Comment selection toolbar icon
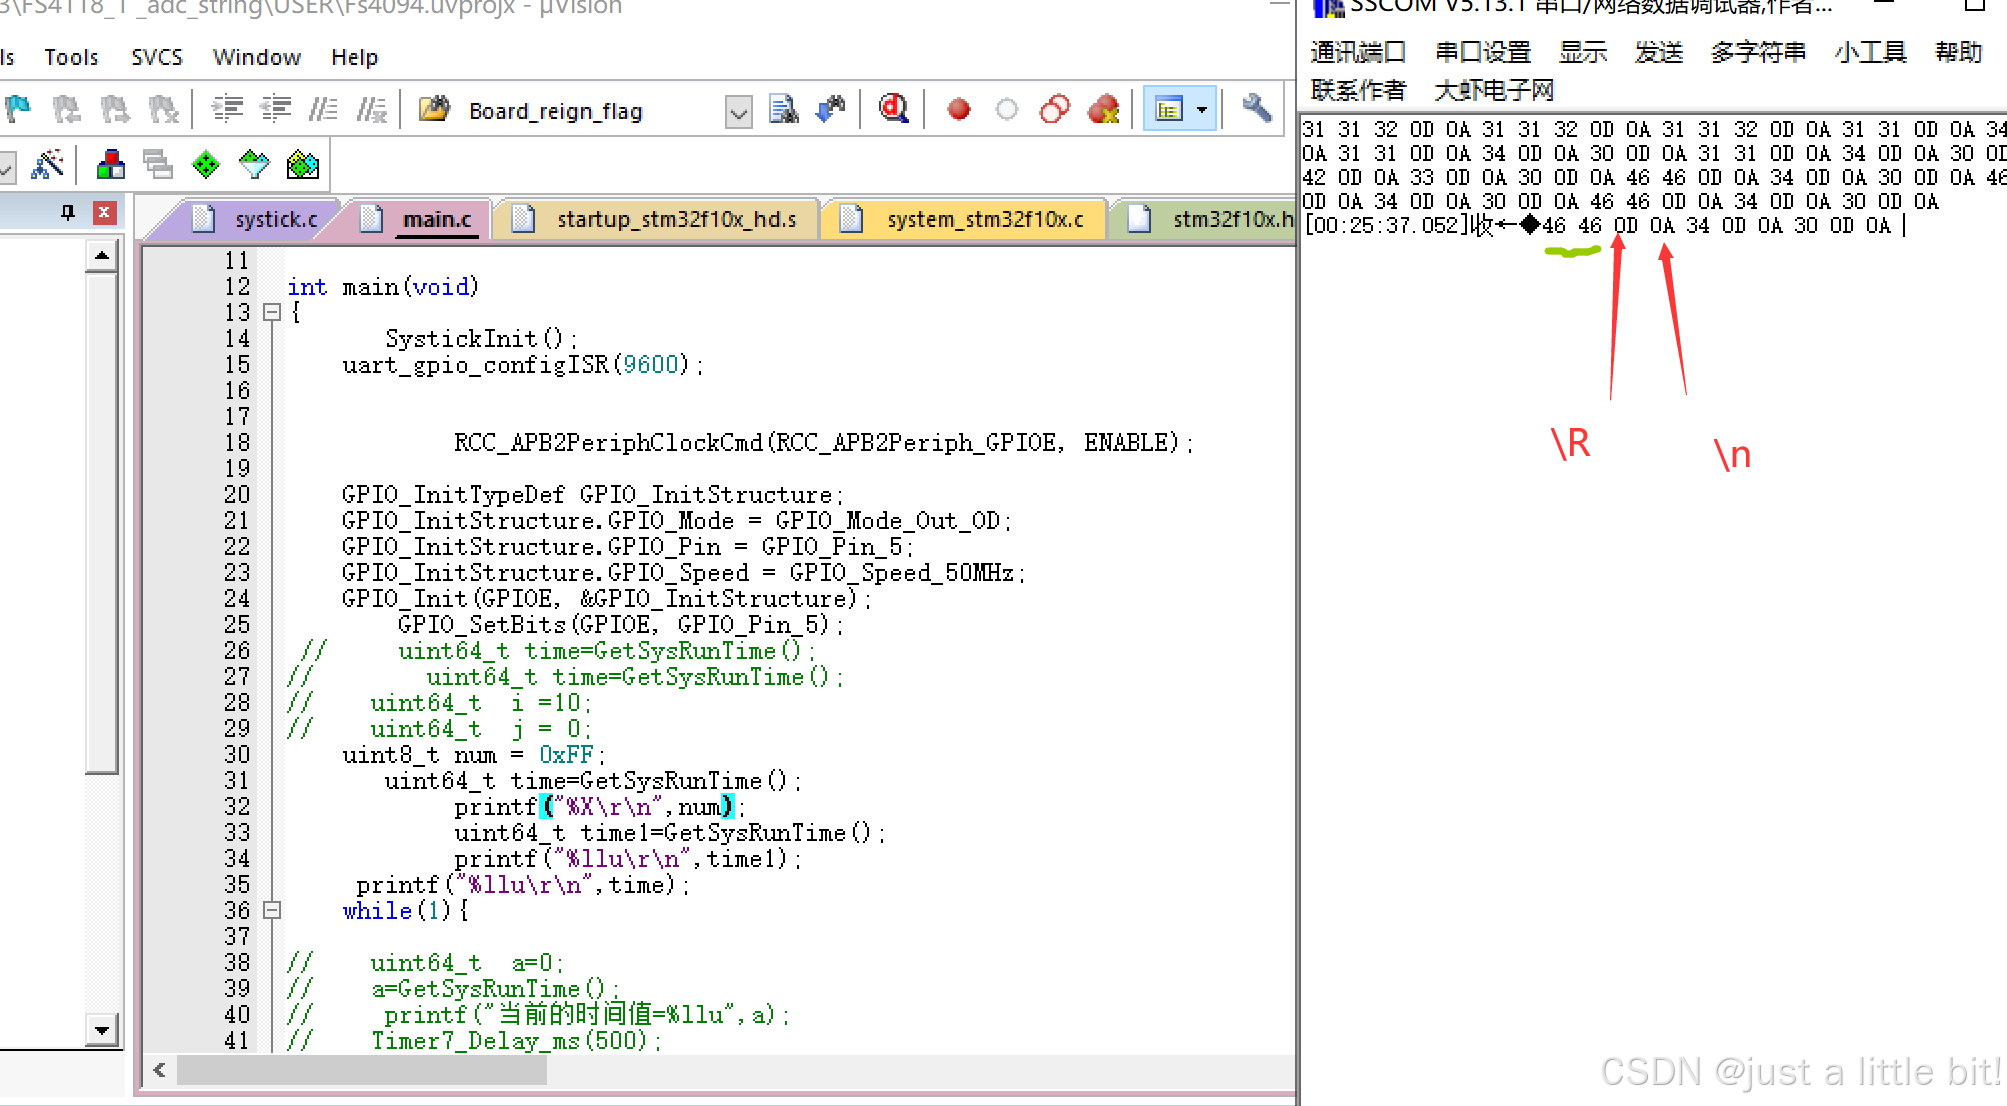This screenshot has height=1106, width=2007. (322, 109)
